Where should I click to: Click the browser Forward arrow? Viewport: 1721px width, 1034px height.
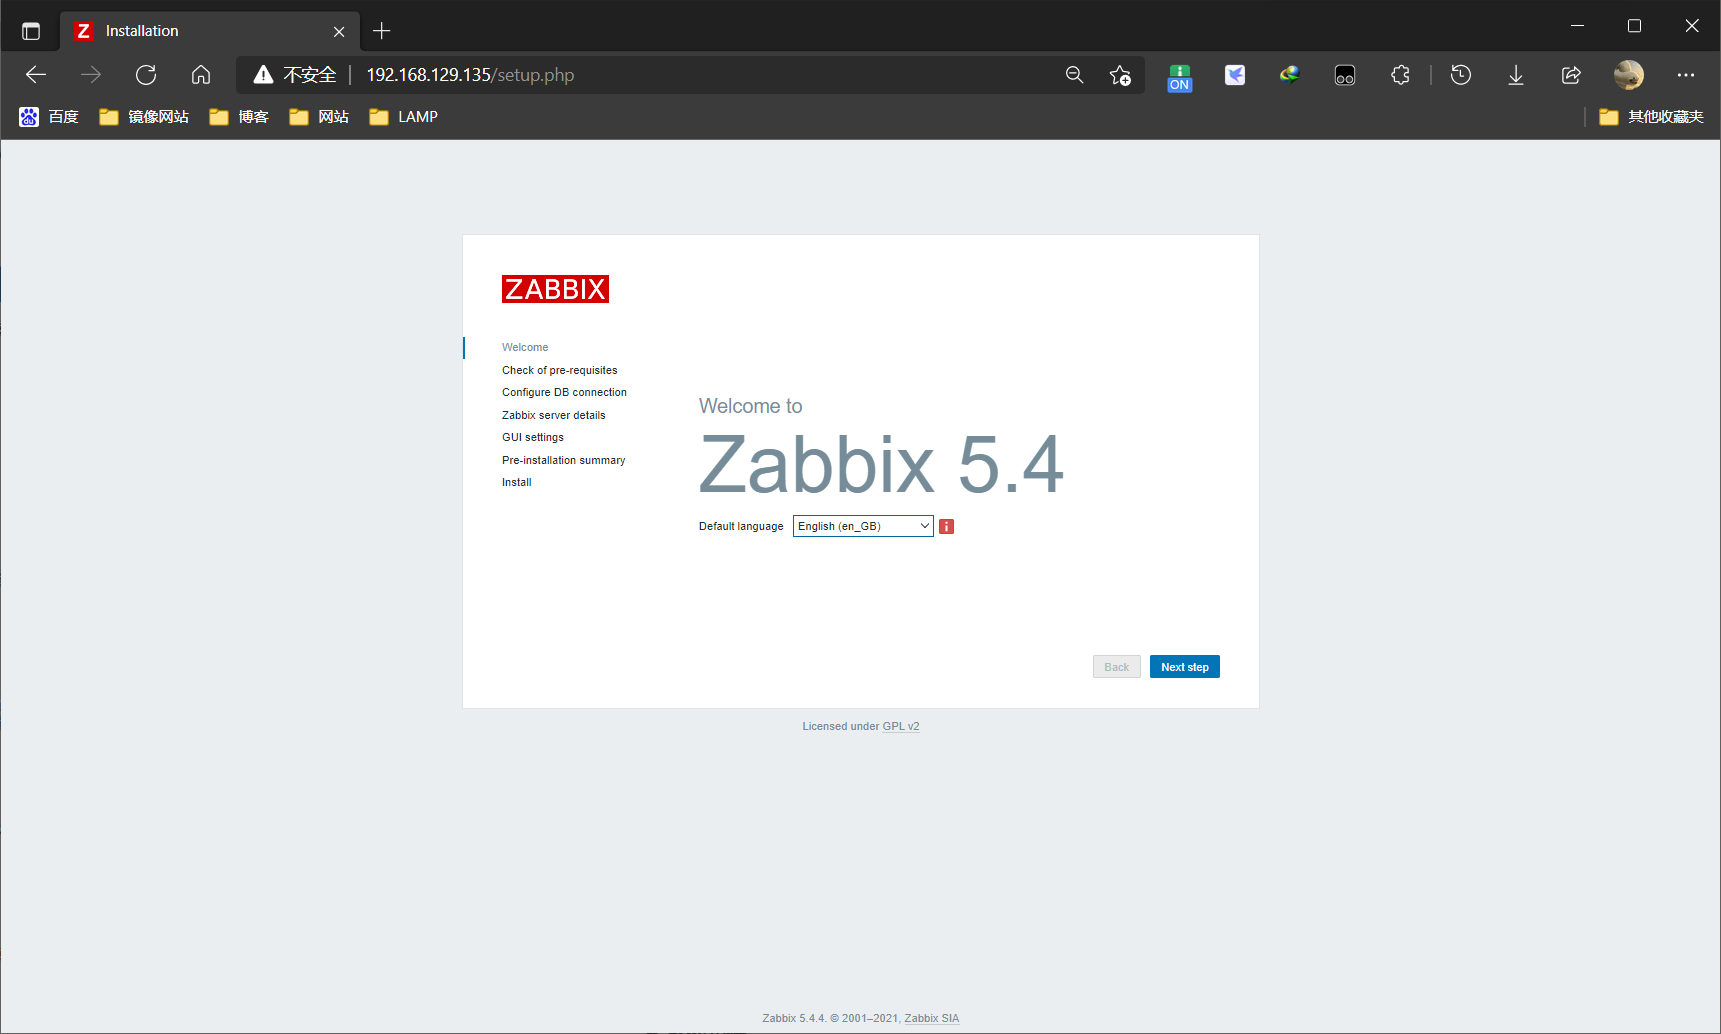coord(91,75)
